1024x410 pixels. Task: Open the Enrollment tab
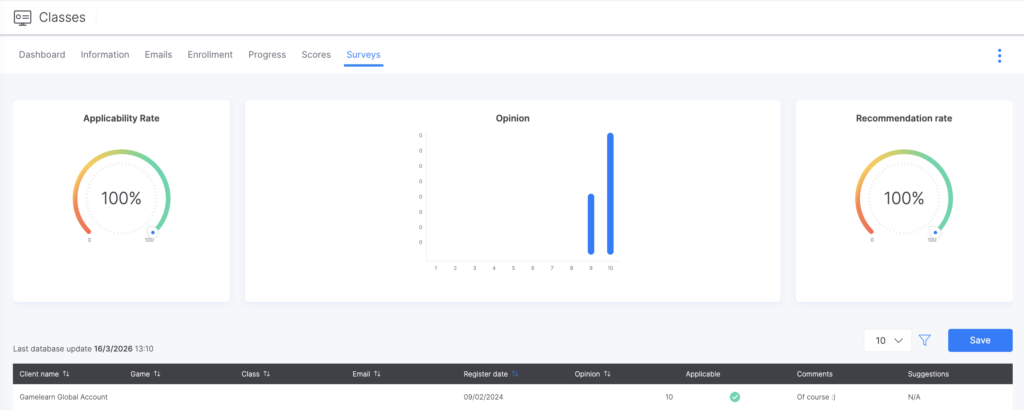(210, 55)
